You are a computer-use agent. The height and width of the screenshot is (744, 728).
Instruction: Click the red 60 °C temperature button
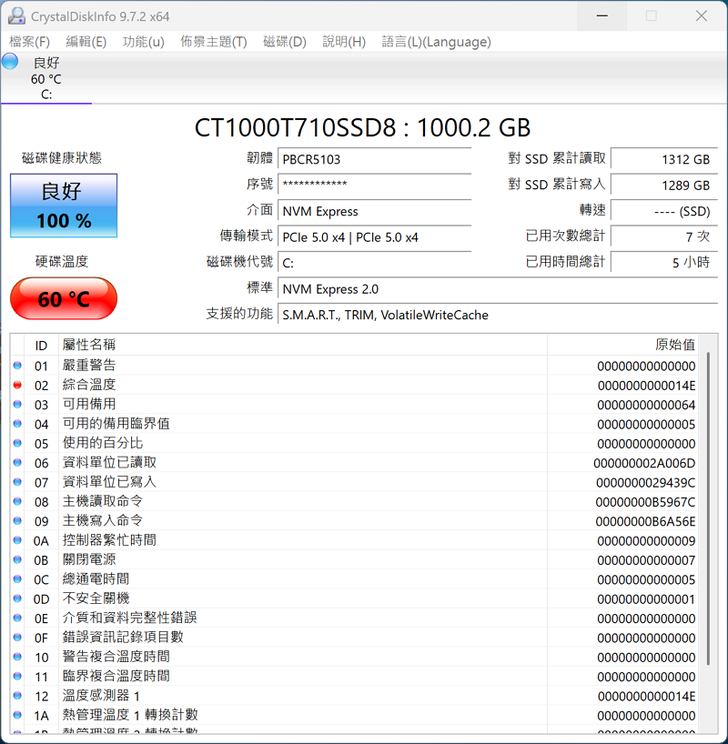coord(64,299)
